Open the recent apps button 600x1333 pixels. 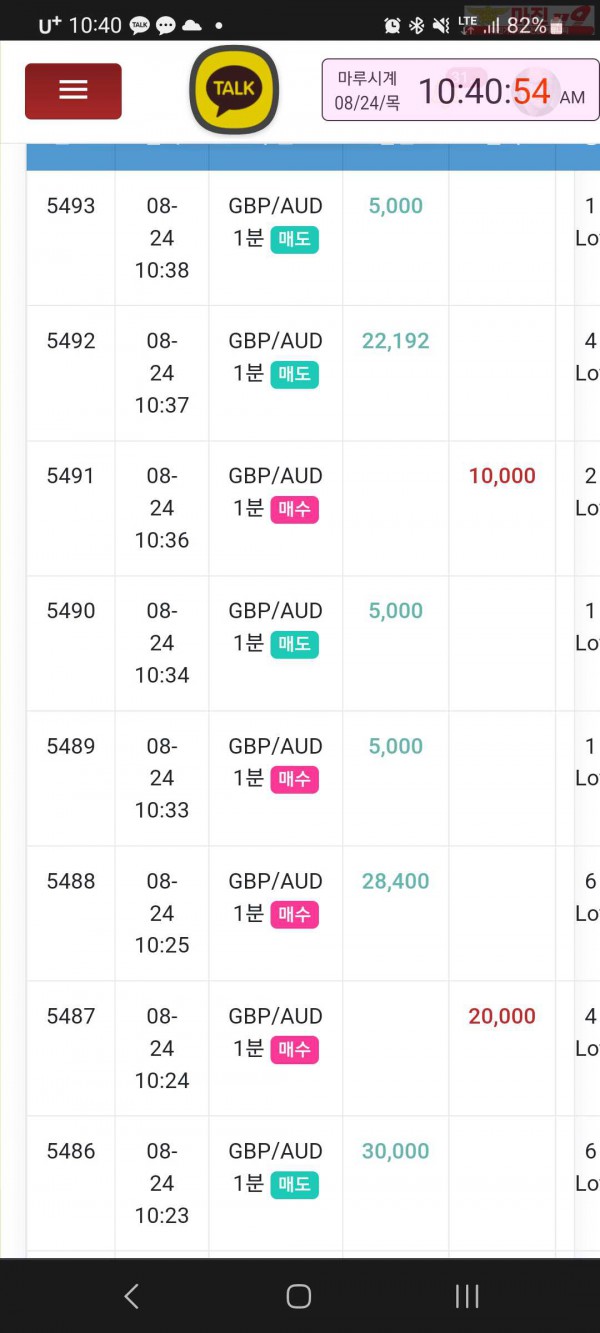click(467, 1296)
